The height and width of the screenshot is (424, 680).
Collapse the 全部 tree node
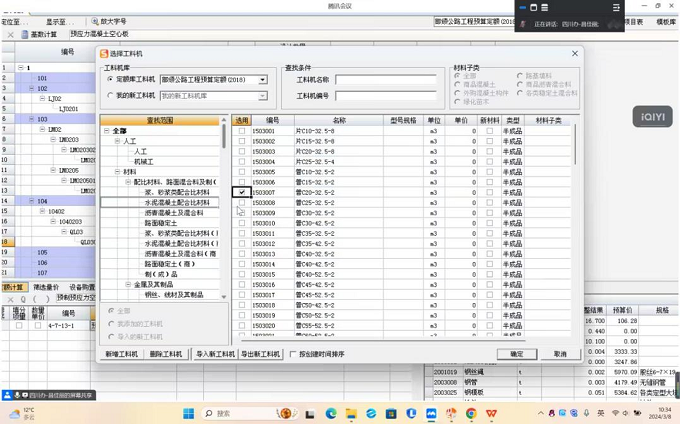107,130
